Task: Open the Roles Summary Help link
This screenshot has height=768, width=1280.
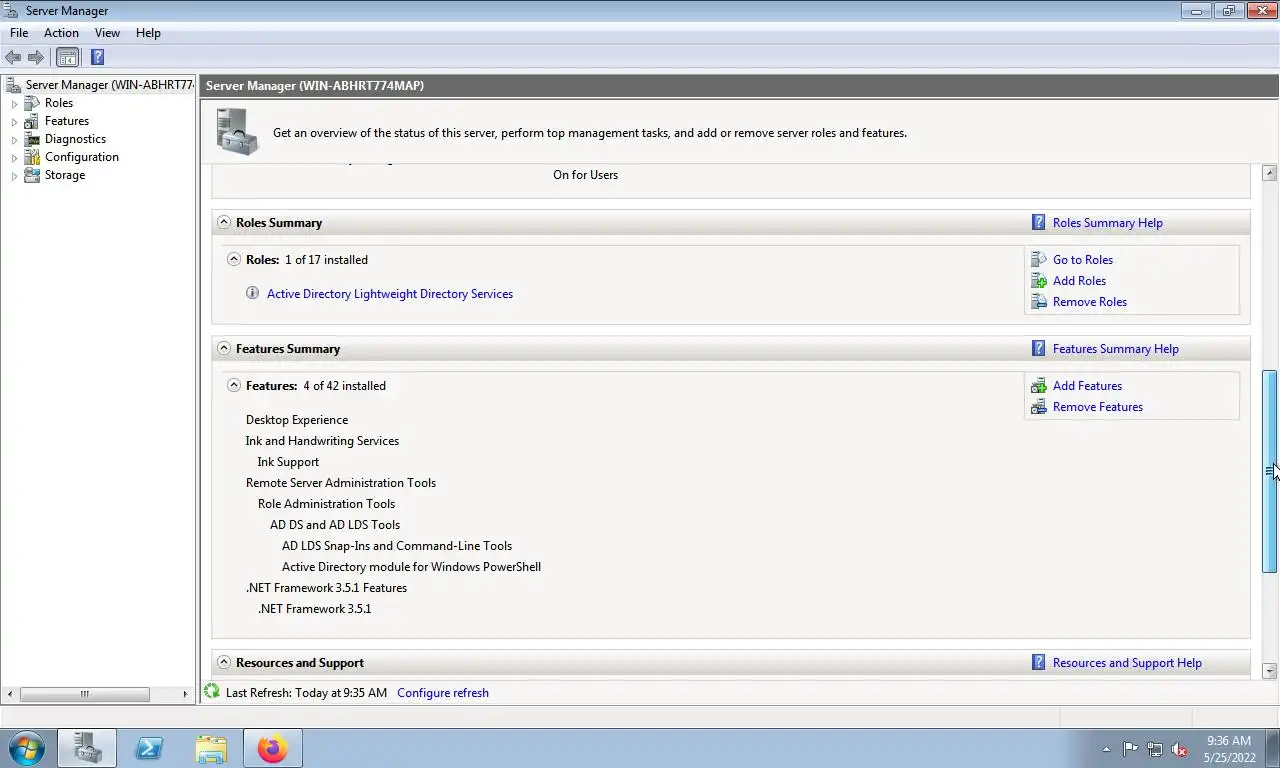Action: pyautogui.click(x=1107, y=223)
